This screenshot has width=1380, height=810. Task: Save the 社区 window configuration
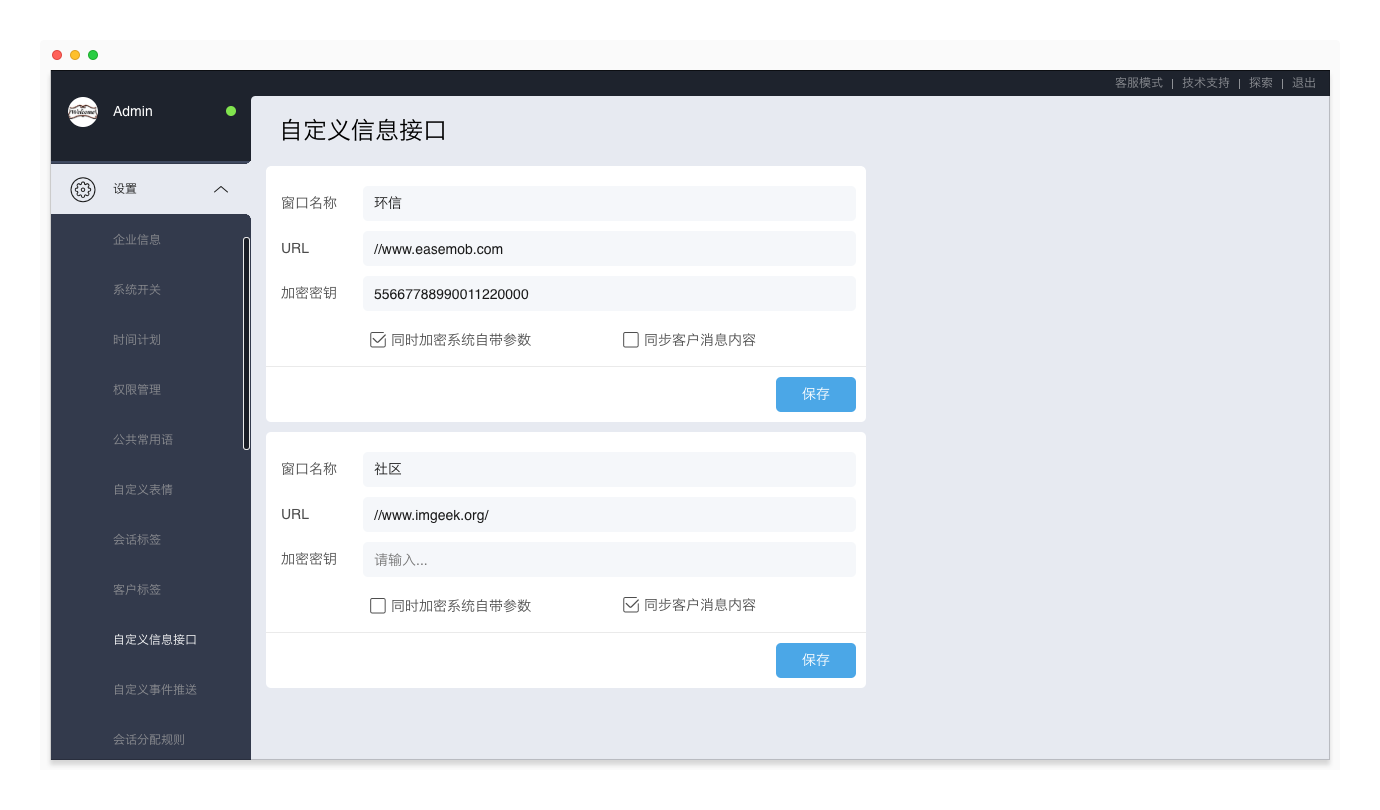815,660
